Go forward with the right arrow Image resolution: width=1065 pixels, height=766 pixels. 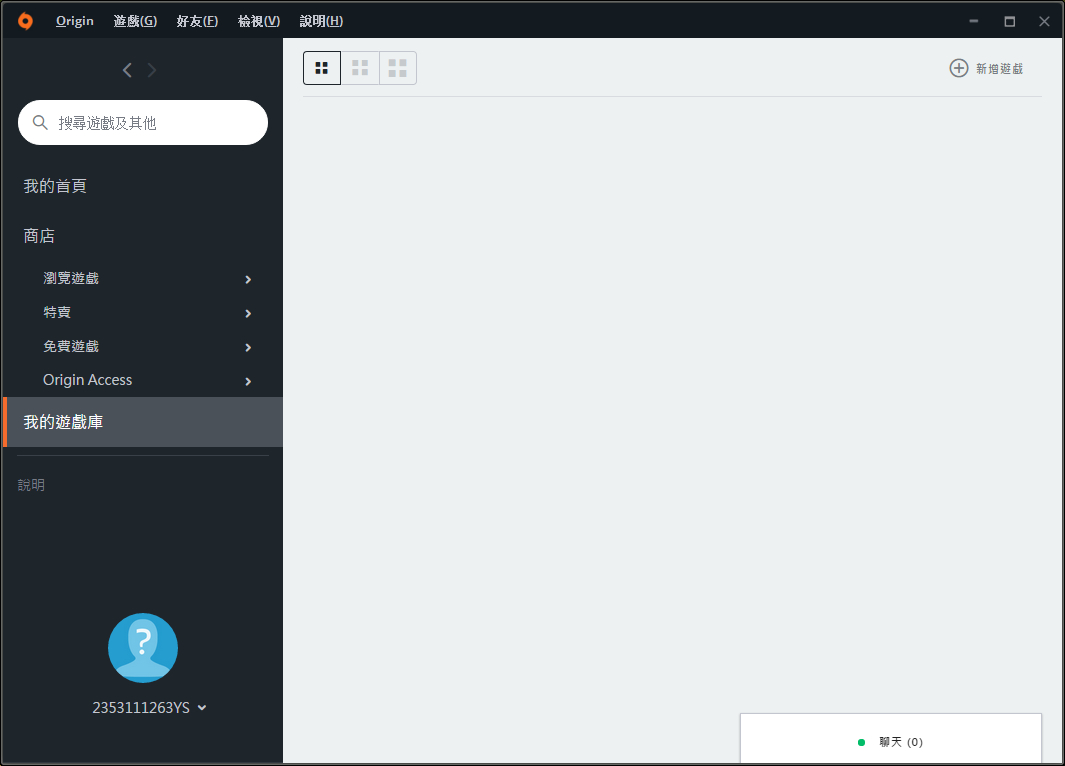151,70
